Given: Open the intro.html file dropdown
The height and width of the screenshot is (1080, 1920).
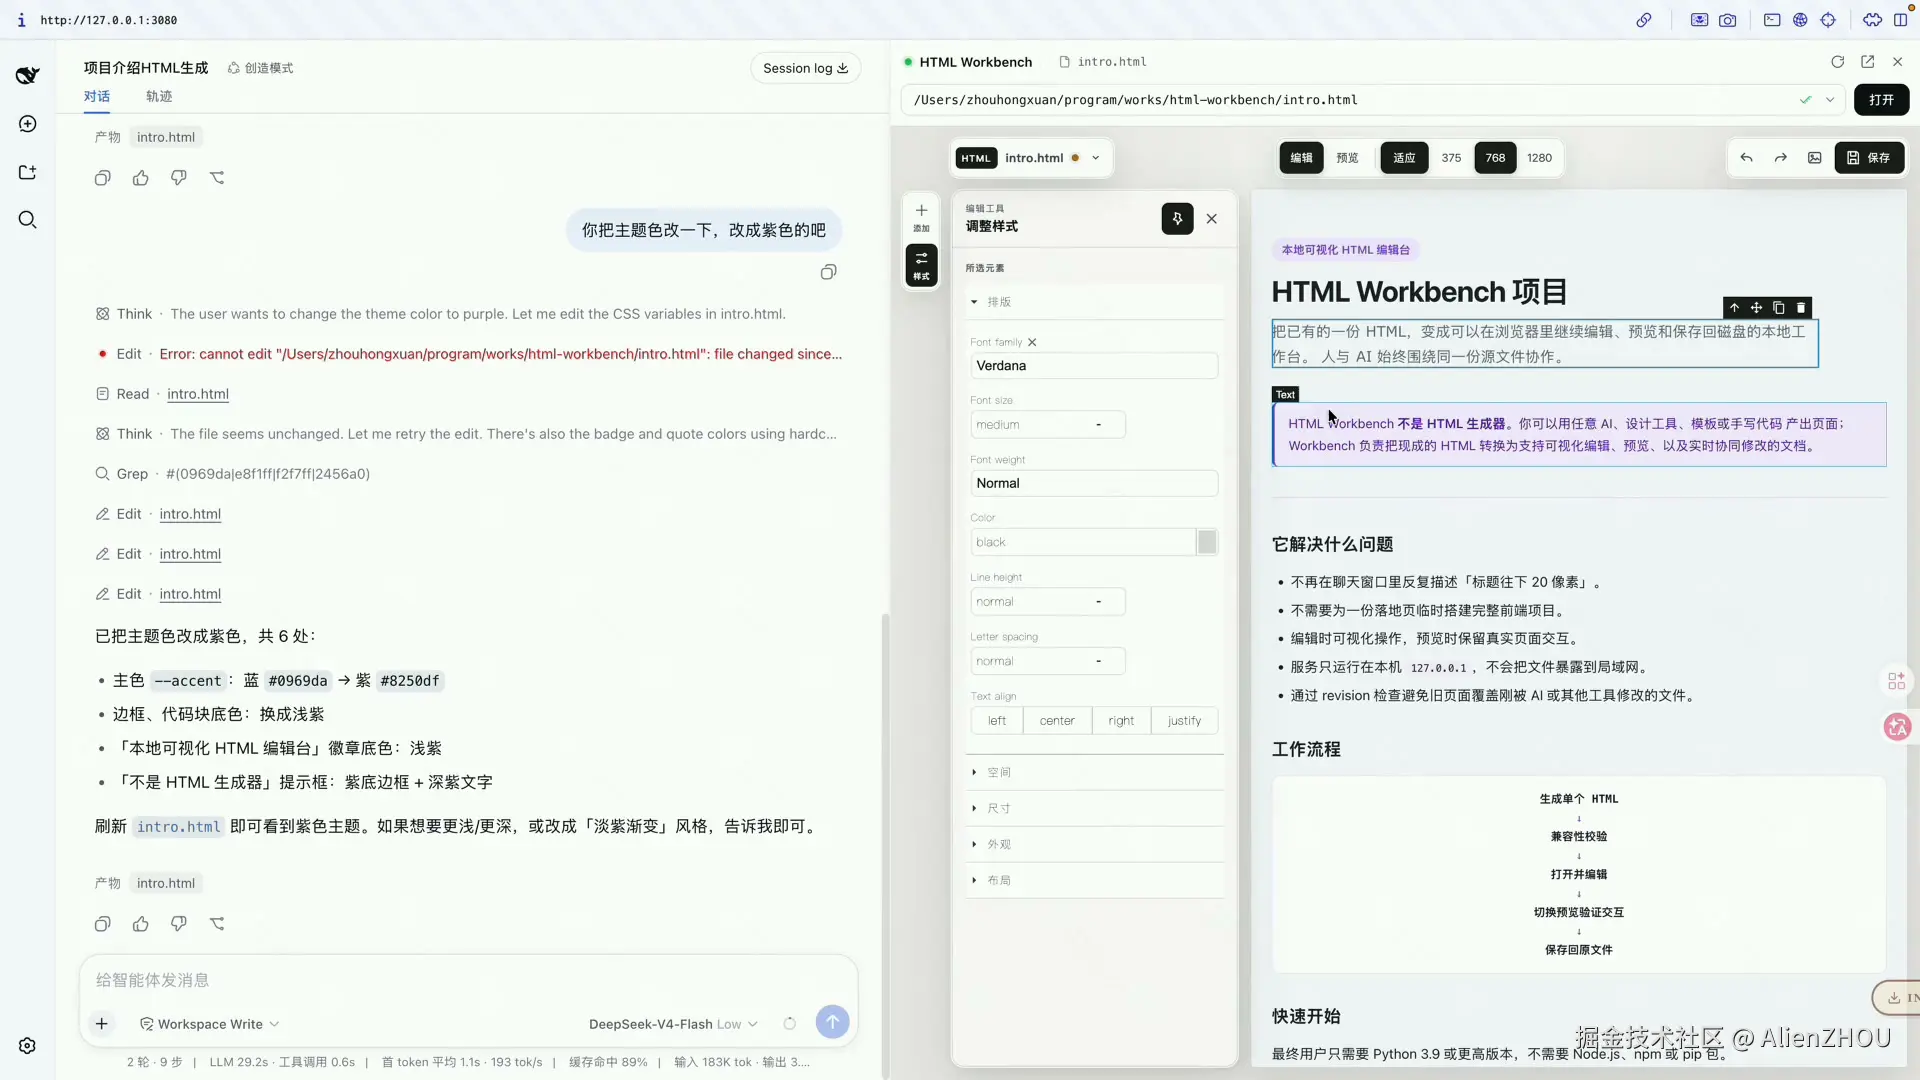Looking at the screenshot, I should click(1095, 158).
